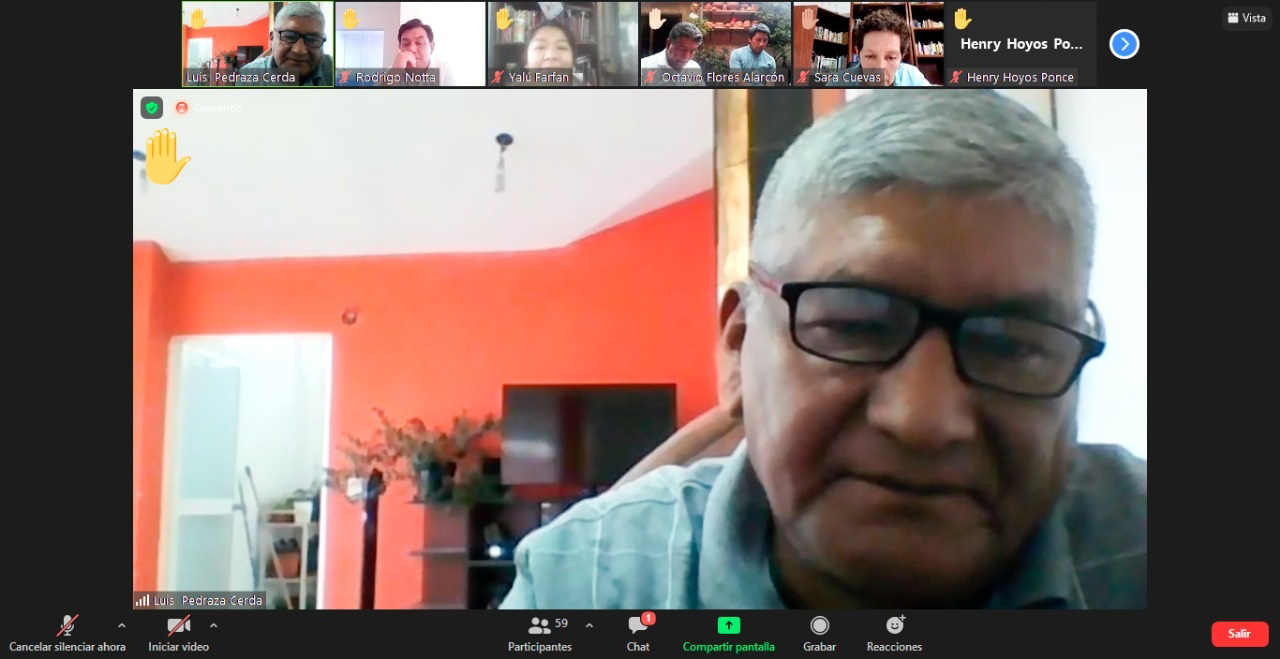1280x659 pixels.
Task: Expand arrow next to Participantes count
Action: click(x=589, y=626)
